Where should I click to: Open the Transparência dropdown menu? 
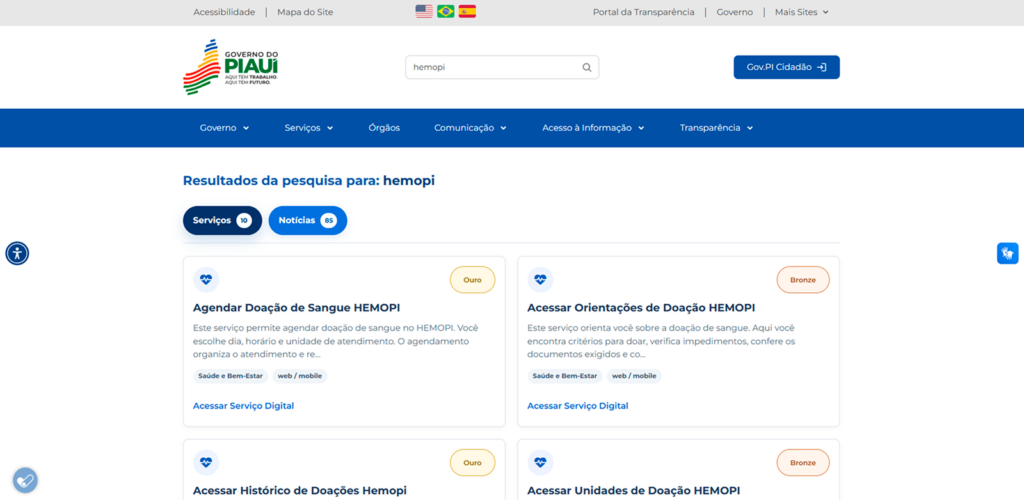click(716, 128)
